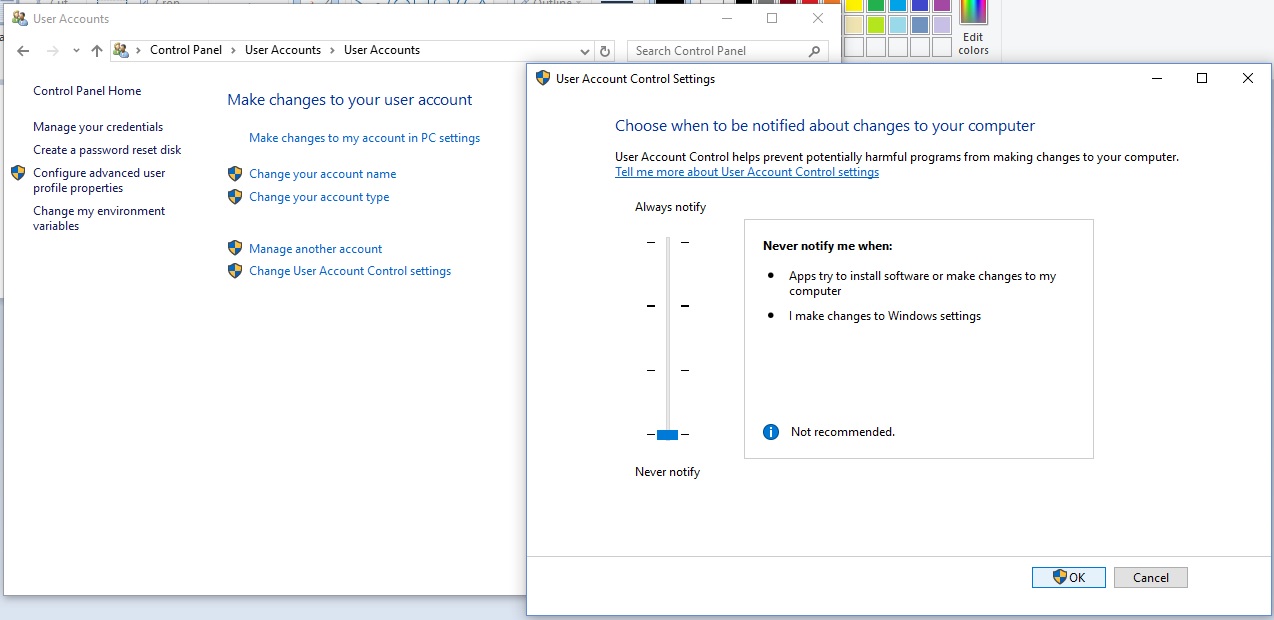Set UAC slider to second tick from top
The height and width of the screenshot is (620, 1274).
pyautogui.click(x=667, y=306)
